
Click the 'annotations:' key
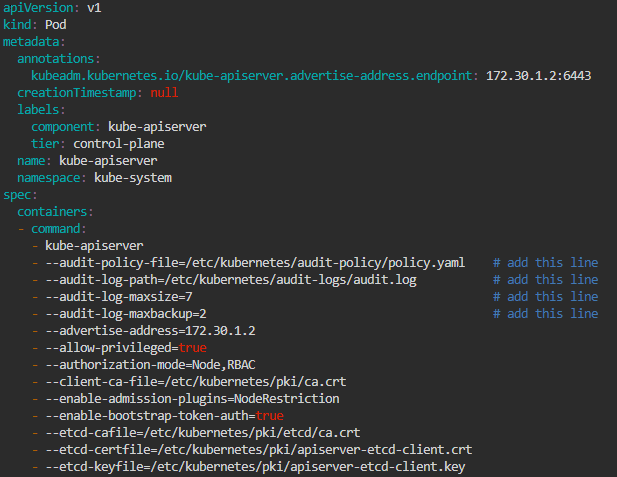click(x=59, y=59)
